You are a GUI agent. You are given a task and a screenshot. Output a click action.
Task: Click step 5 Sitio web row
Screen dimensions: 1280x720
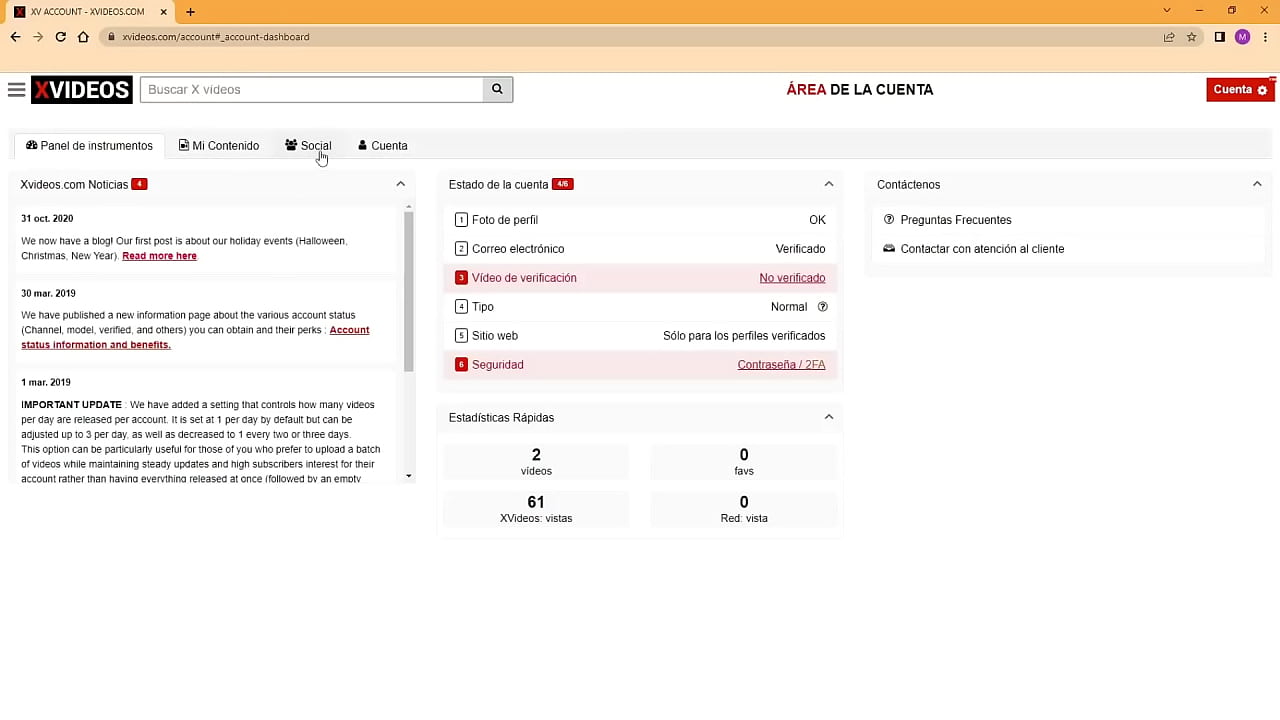coord(640,336)
